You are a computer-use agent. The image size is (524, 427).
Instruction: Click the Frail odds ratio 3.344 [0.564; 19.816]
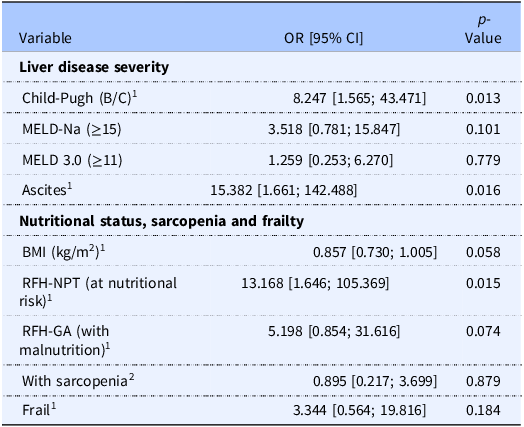click(x=360, y=410)
